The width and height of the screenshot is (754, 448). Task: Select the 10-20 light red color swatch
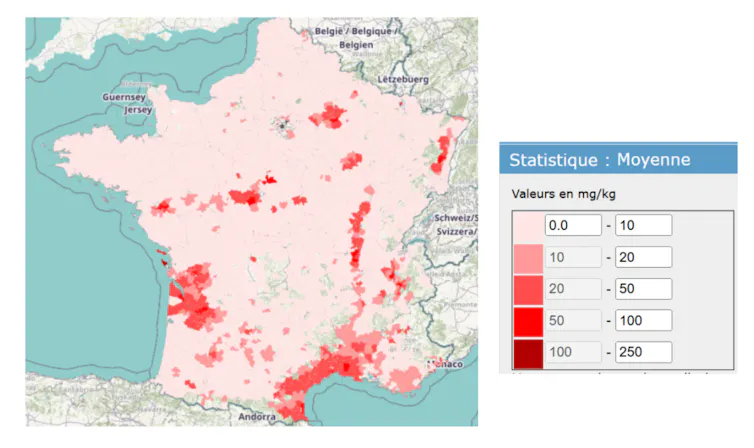[528, 259]
